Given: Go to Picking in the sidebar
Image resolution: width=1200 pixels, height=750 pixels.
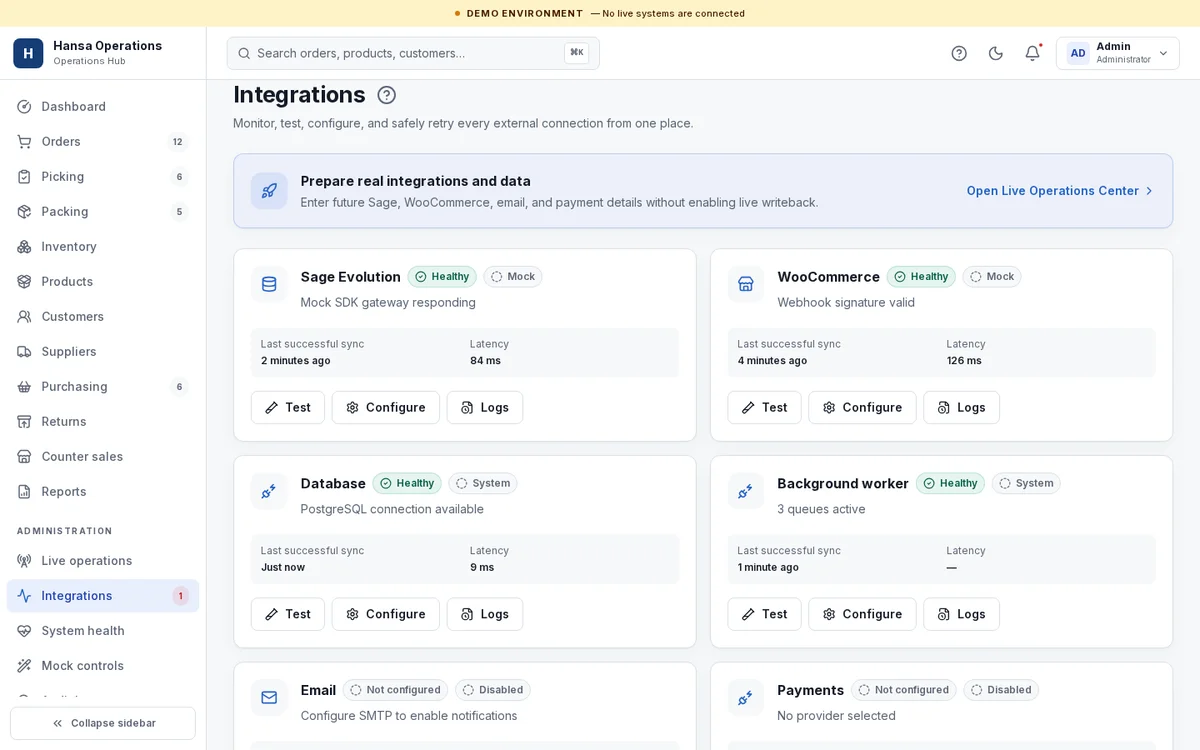Looking at the screenshot, I should (103, 177).
